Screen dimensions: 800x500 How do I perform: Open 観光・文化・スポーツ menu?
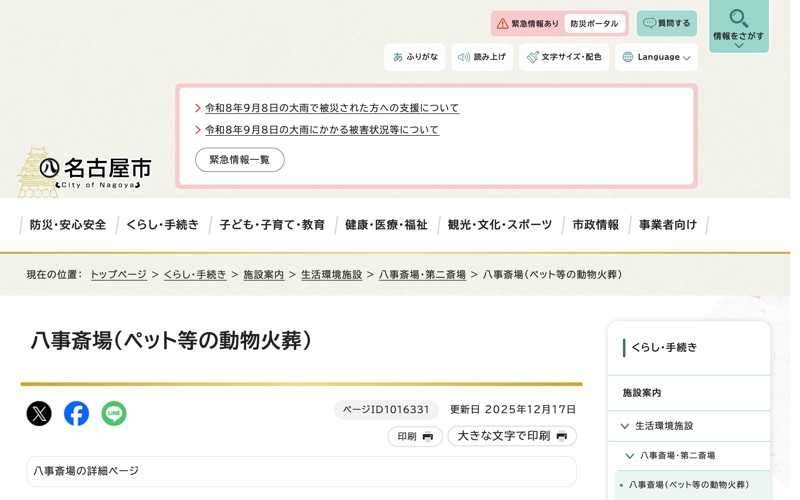[499, 224]
